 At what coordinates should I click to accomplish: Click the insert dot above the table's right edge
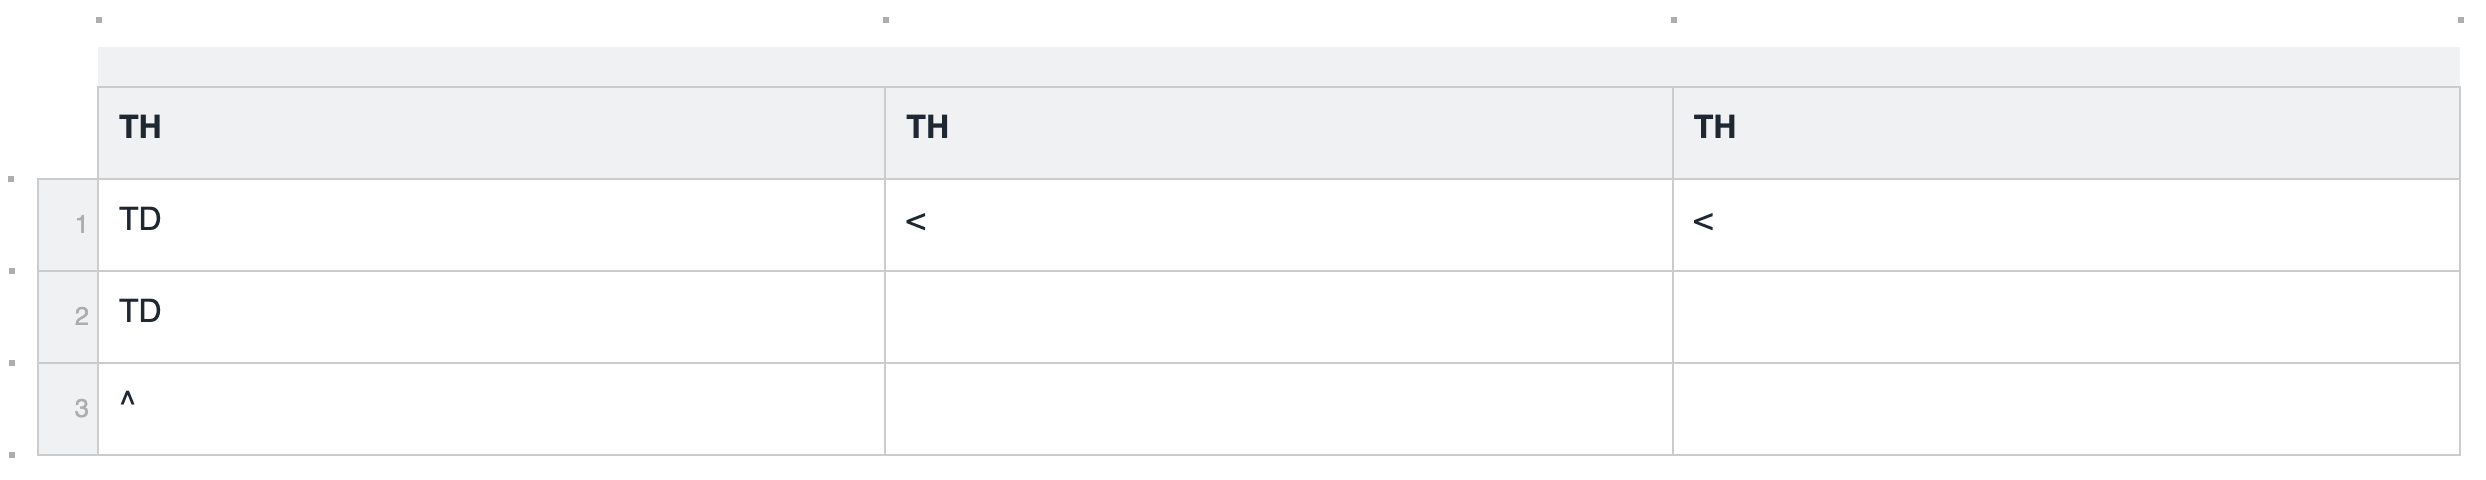(x=2460, y=20)
